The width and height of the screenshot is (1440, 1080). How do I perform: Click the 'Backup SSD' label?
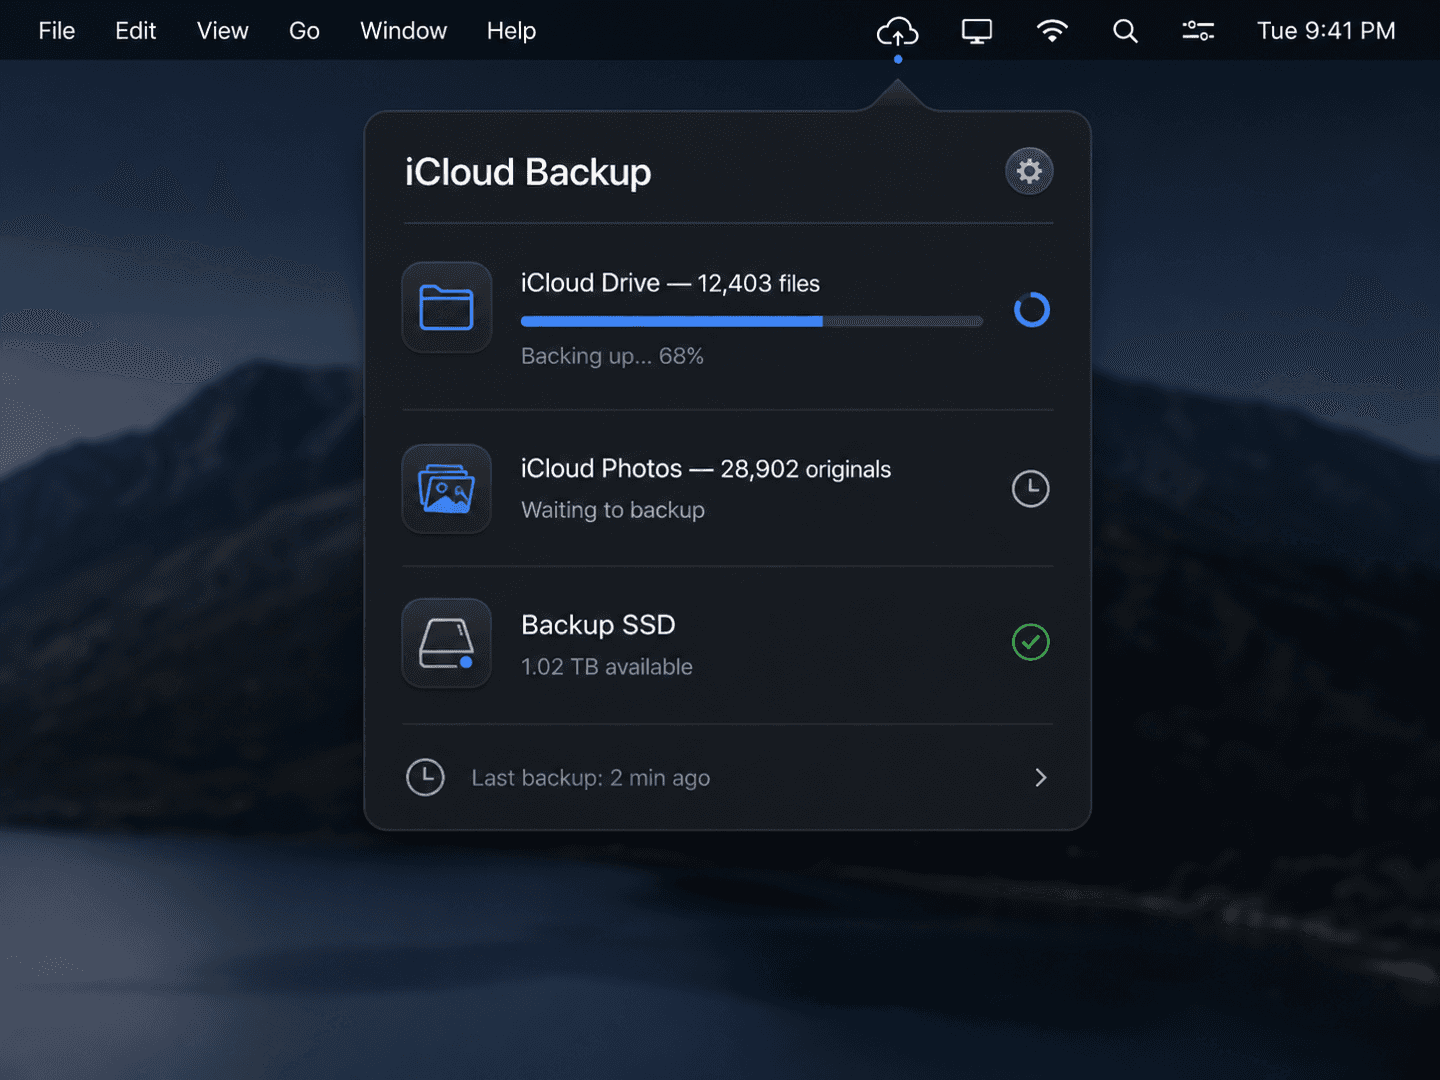tap(598, 625)
